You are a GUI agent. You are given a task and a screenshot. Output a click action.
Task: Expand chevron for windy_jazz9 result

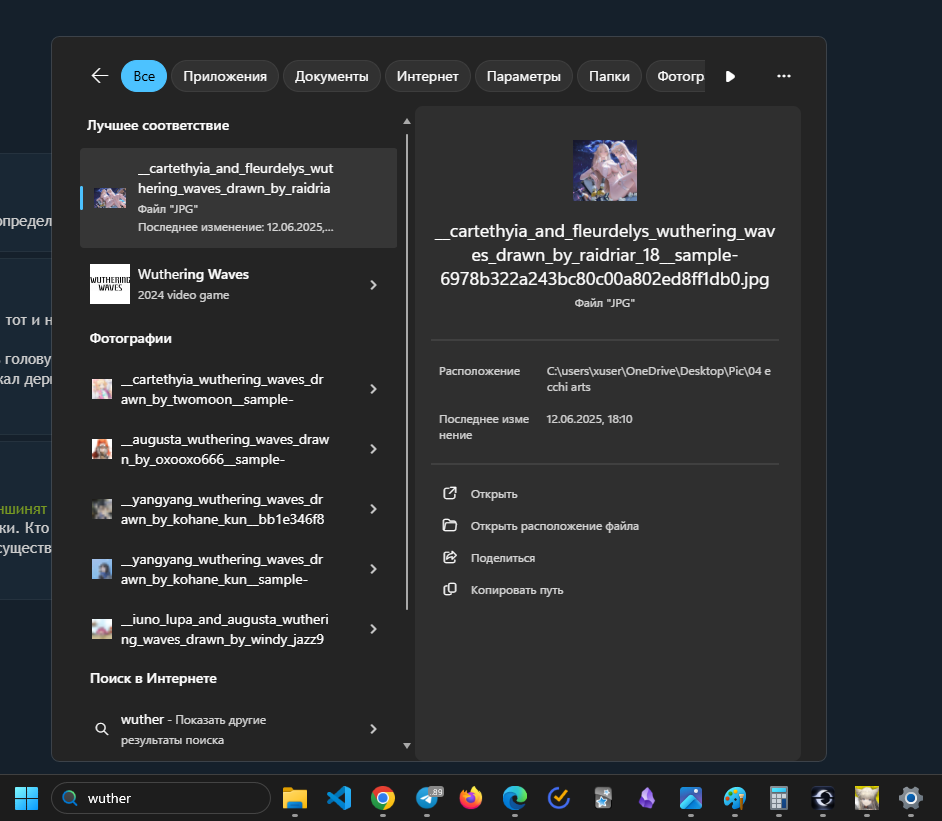tap(373, 629)
